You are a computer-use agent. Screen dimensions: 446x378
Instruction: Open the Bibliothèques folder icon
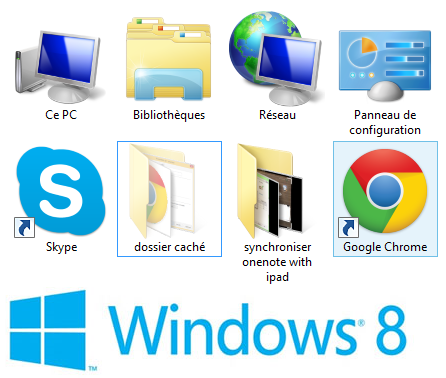click(169, 59)
